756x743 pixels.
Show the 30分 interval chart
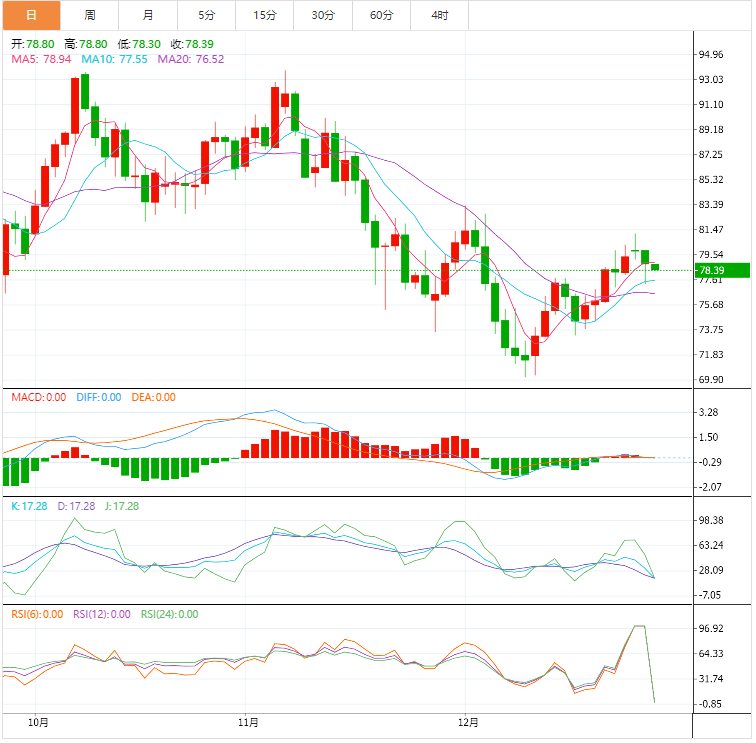tap(323, 15)
